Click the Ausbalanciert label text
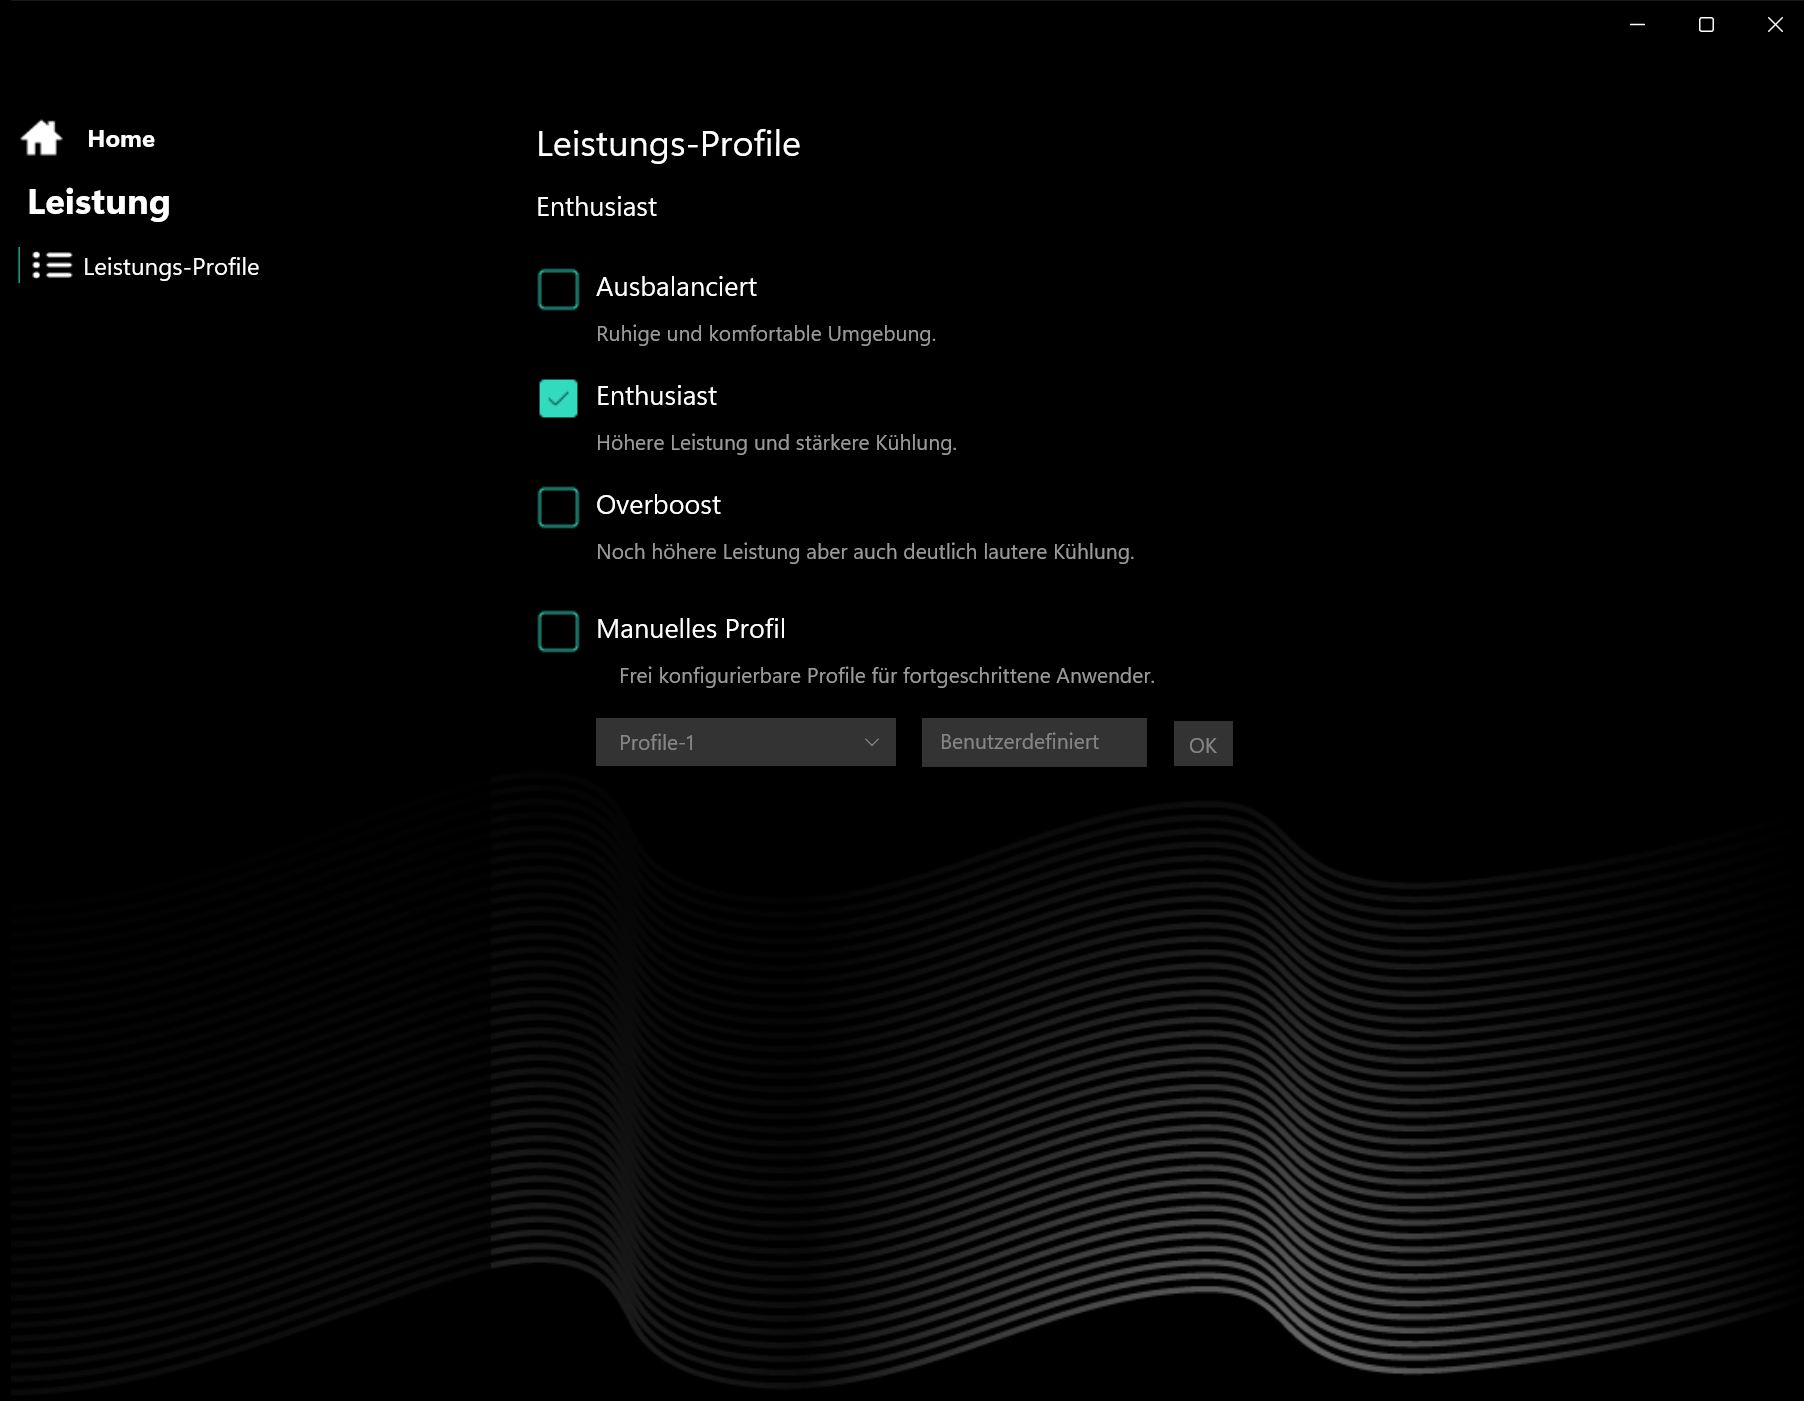Screen dimensions: 1804x1401 click(676, 287)
